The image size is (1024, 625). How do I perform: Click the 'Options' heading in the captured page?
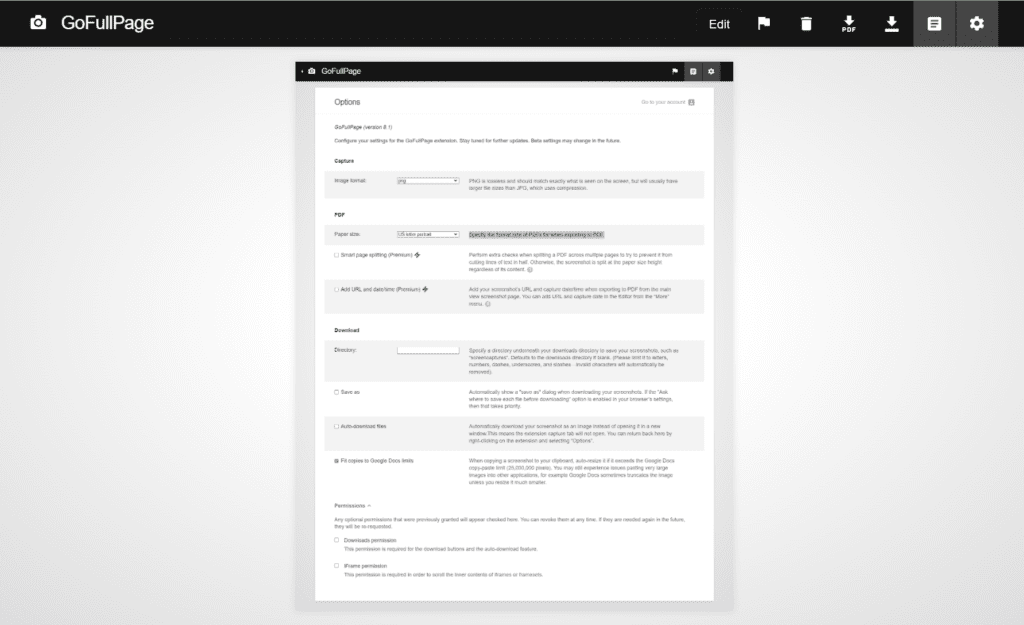click(x=347, y=102)
